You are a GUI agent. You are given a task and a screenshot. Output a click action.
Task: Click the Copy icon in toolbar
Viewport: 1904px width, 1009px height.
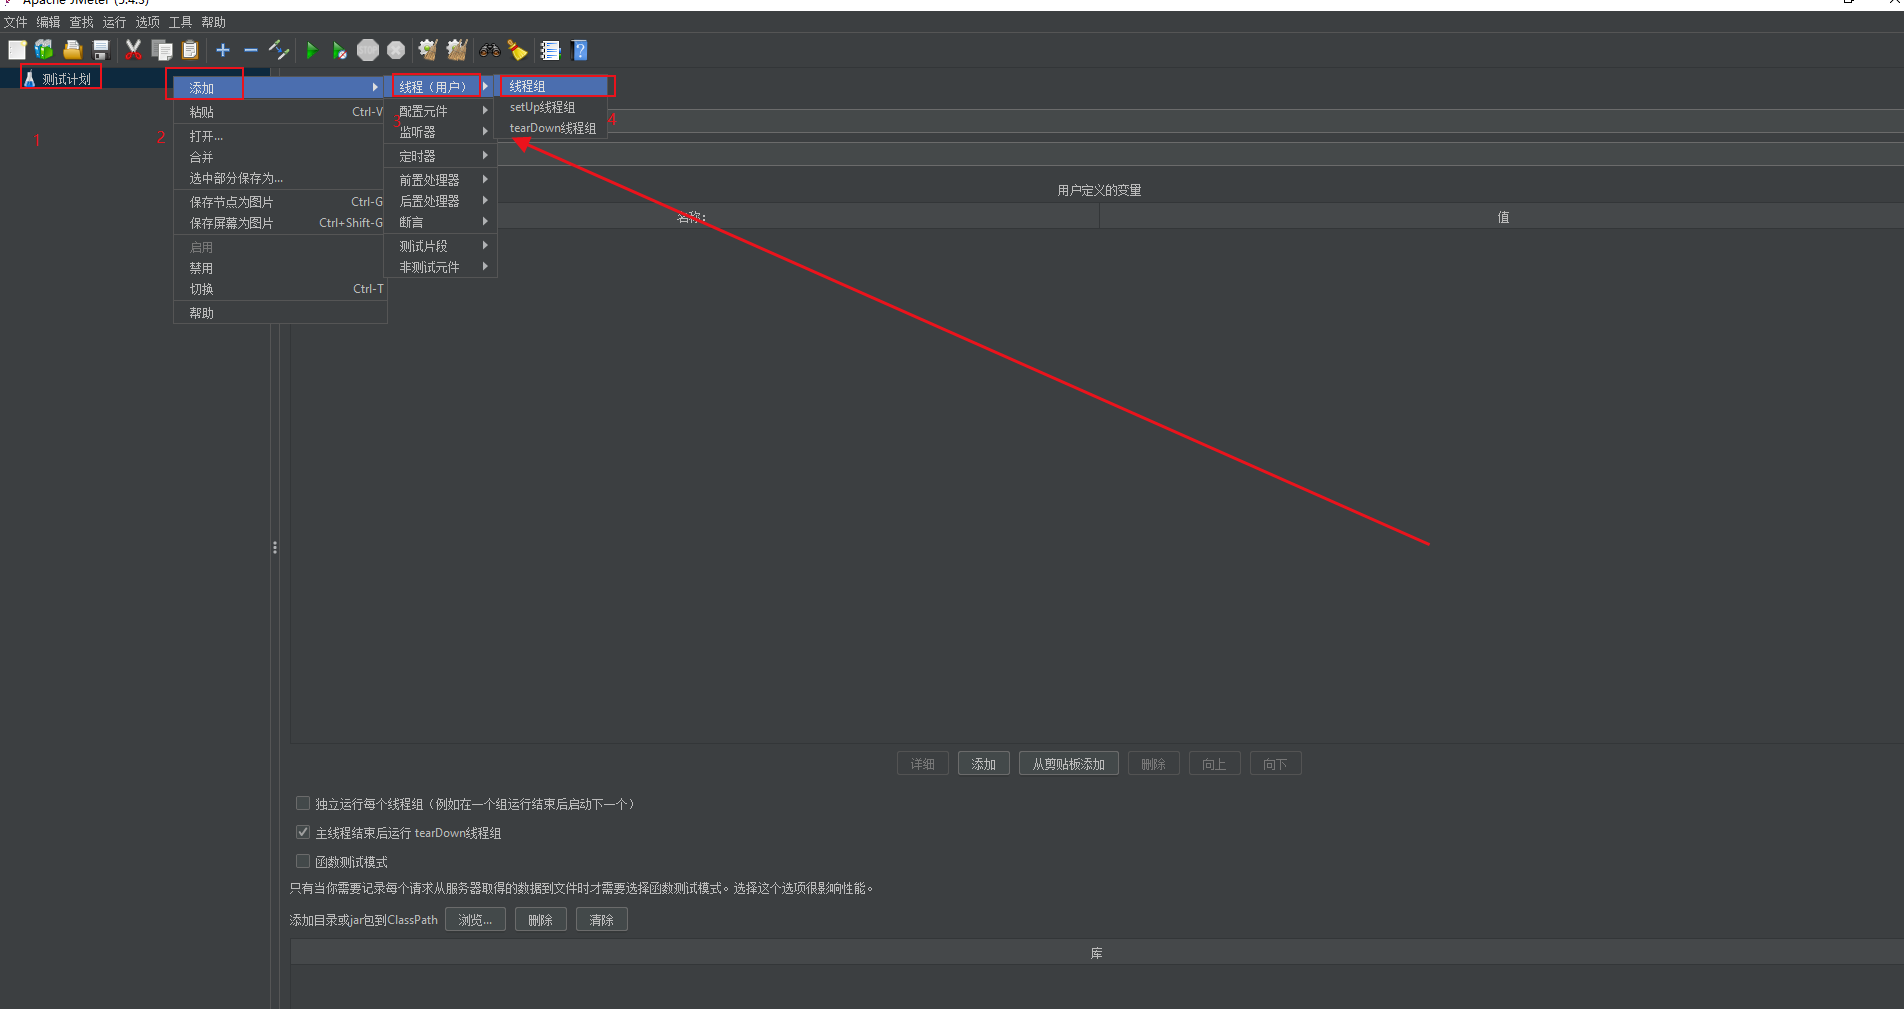pos(161,50)
